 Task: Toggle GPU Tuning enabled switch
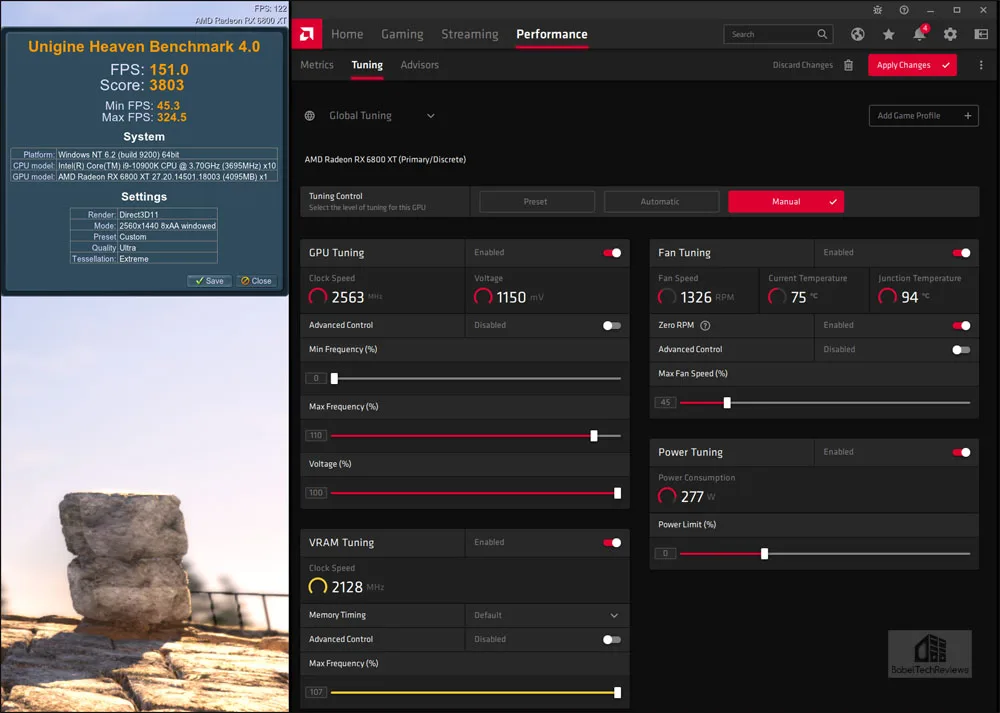pyautogui.click(x=612, y=253)
